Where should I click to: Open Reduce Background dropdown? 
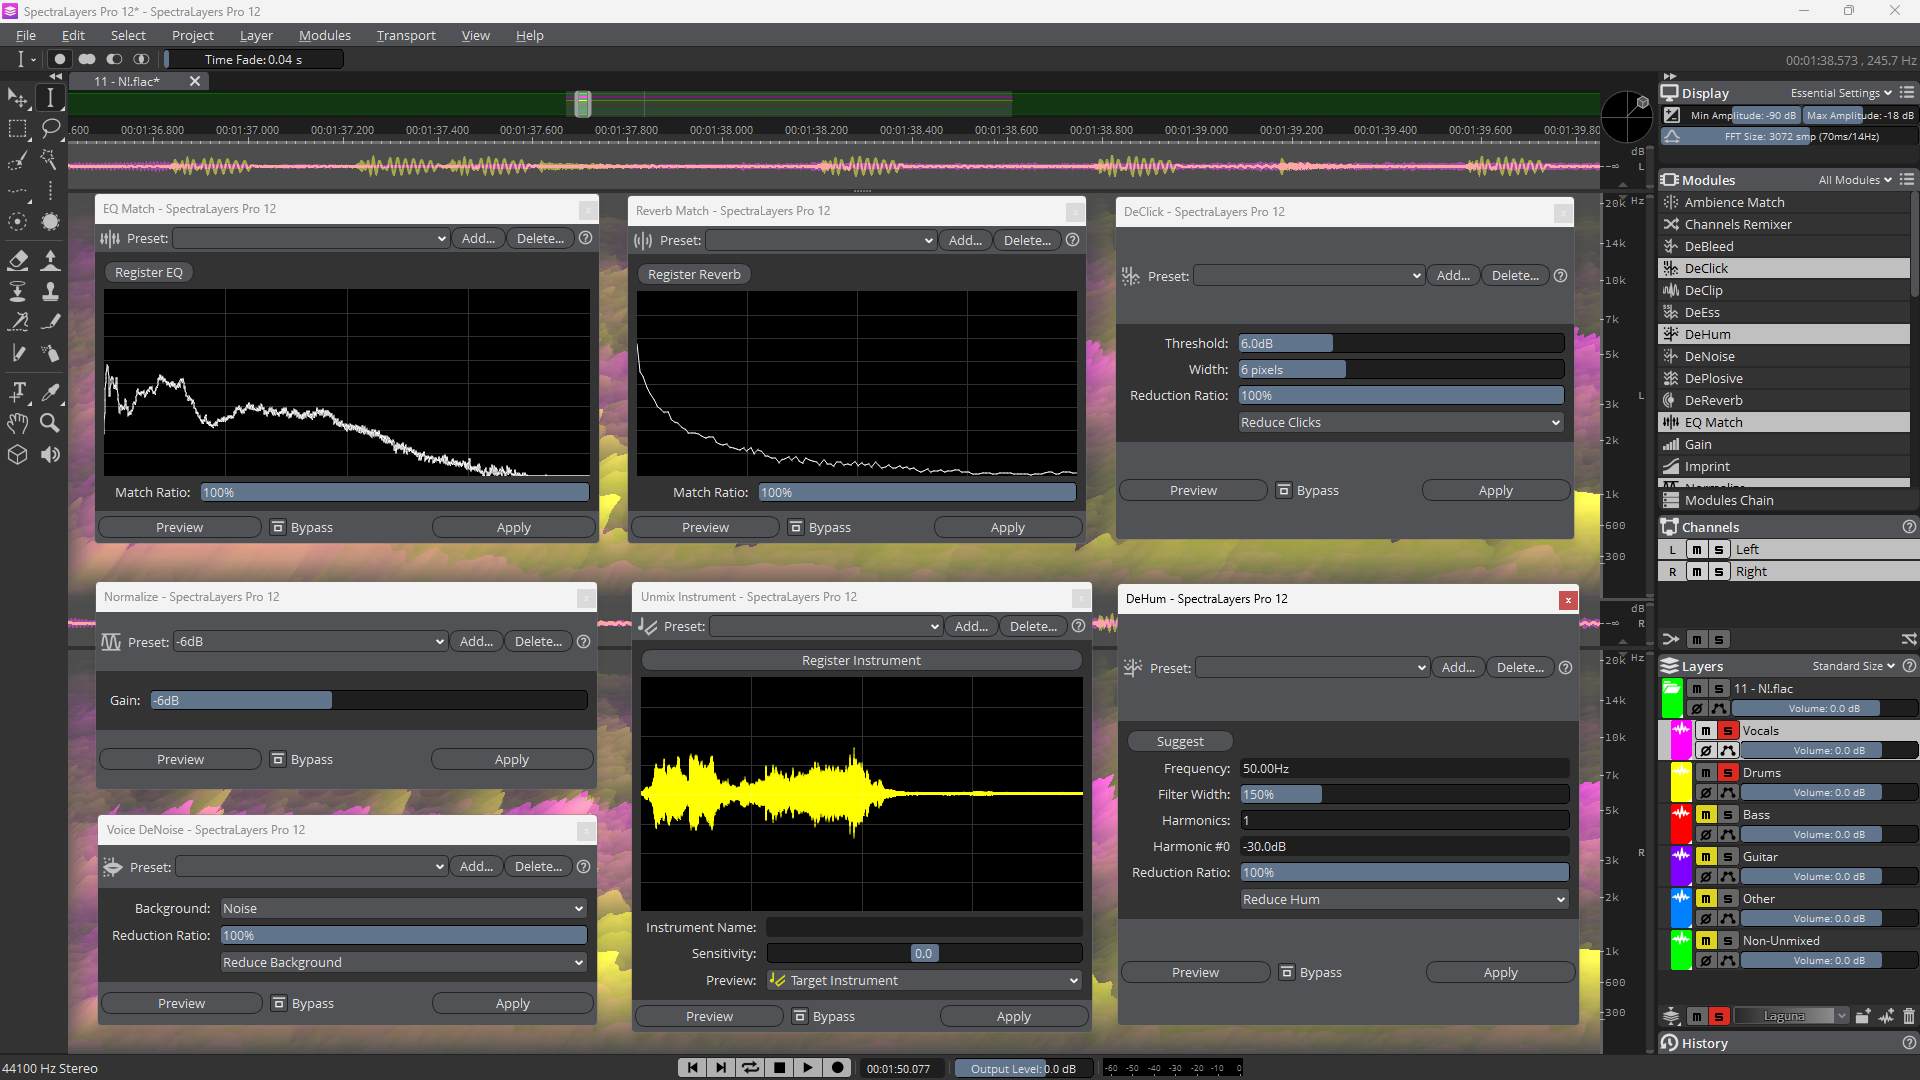coord(403,962)
